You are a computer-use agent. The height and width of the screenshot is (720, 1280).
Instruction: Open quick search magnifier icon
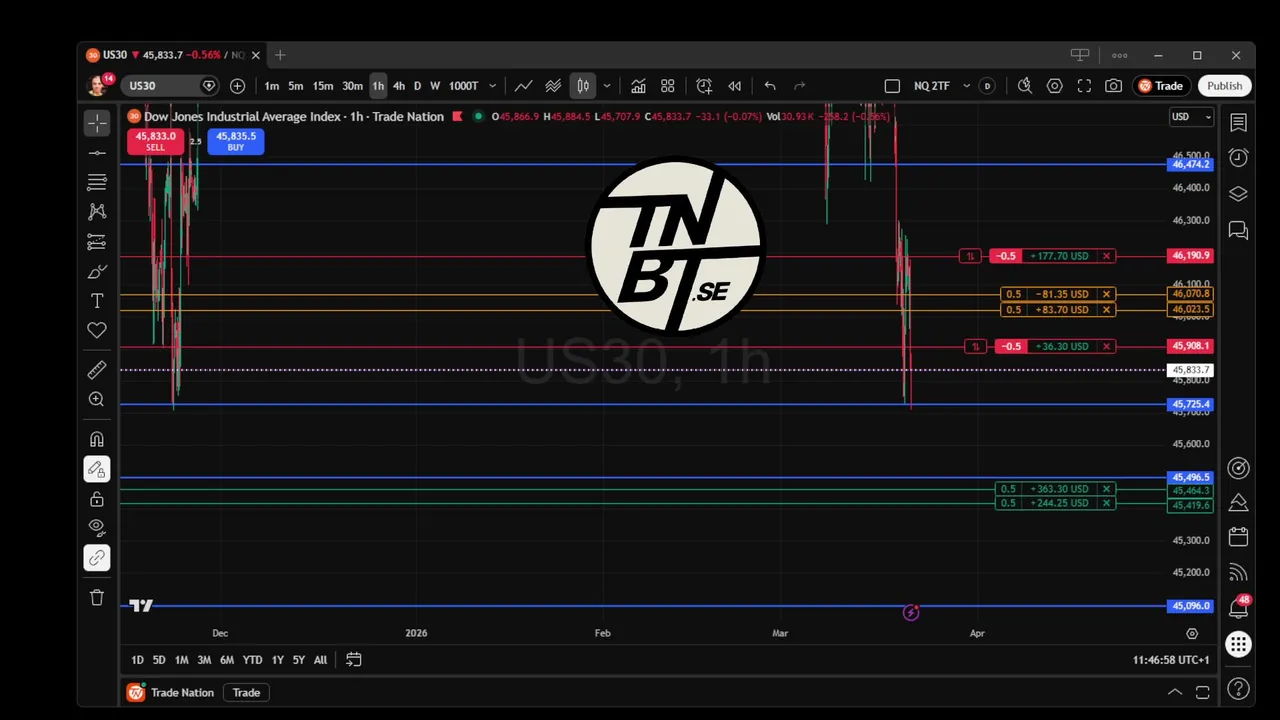[x=1024, y=86]
